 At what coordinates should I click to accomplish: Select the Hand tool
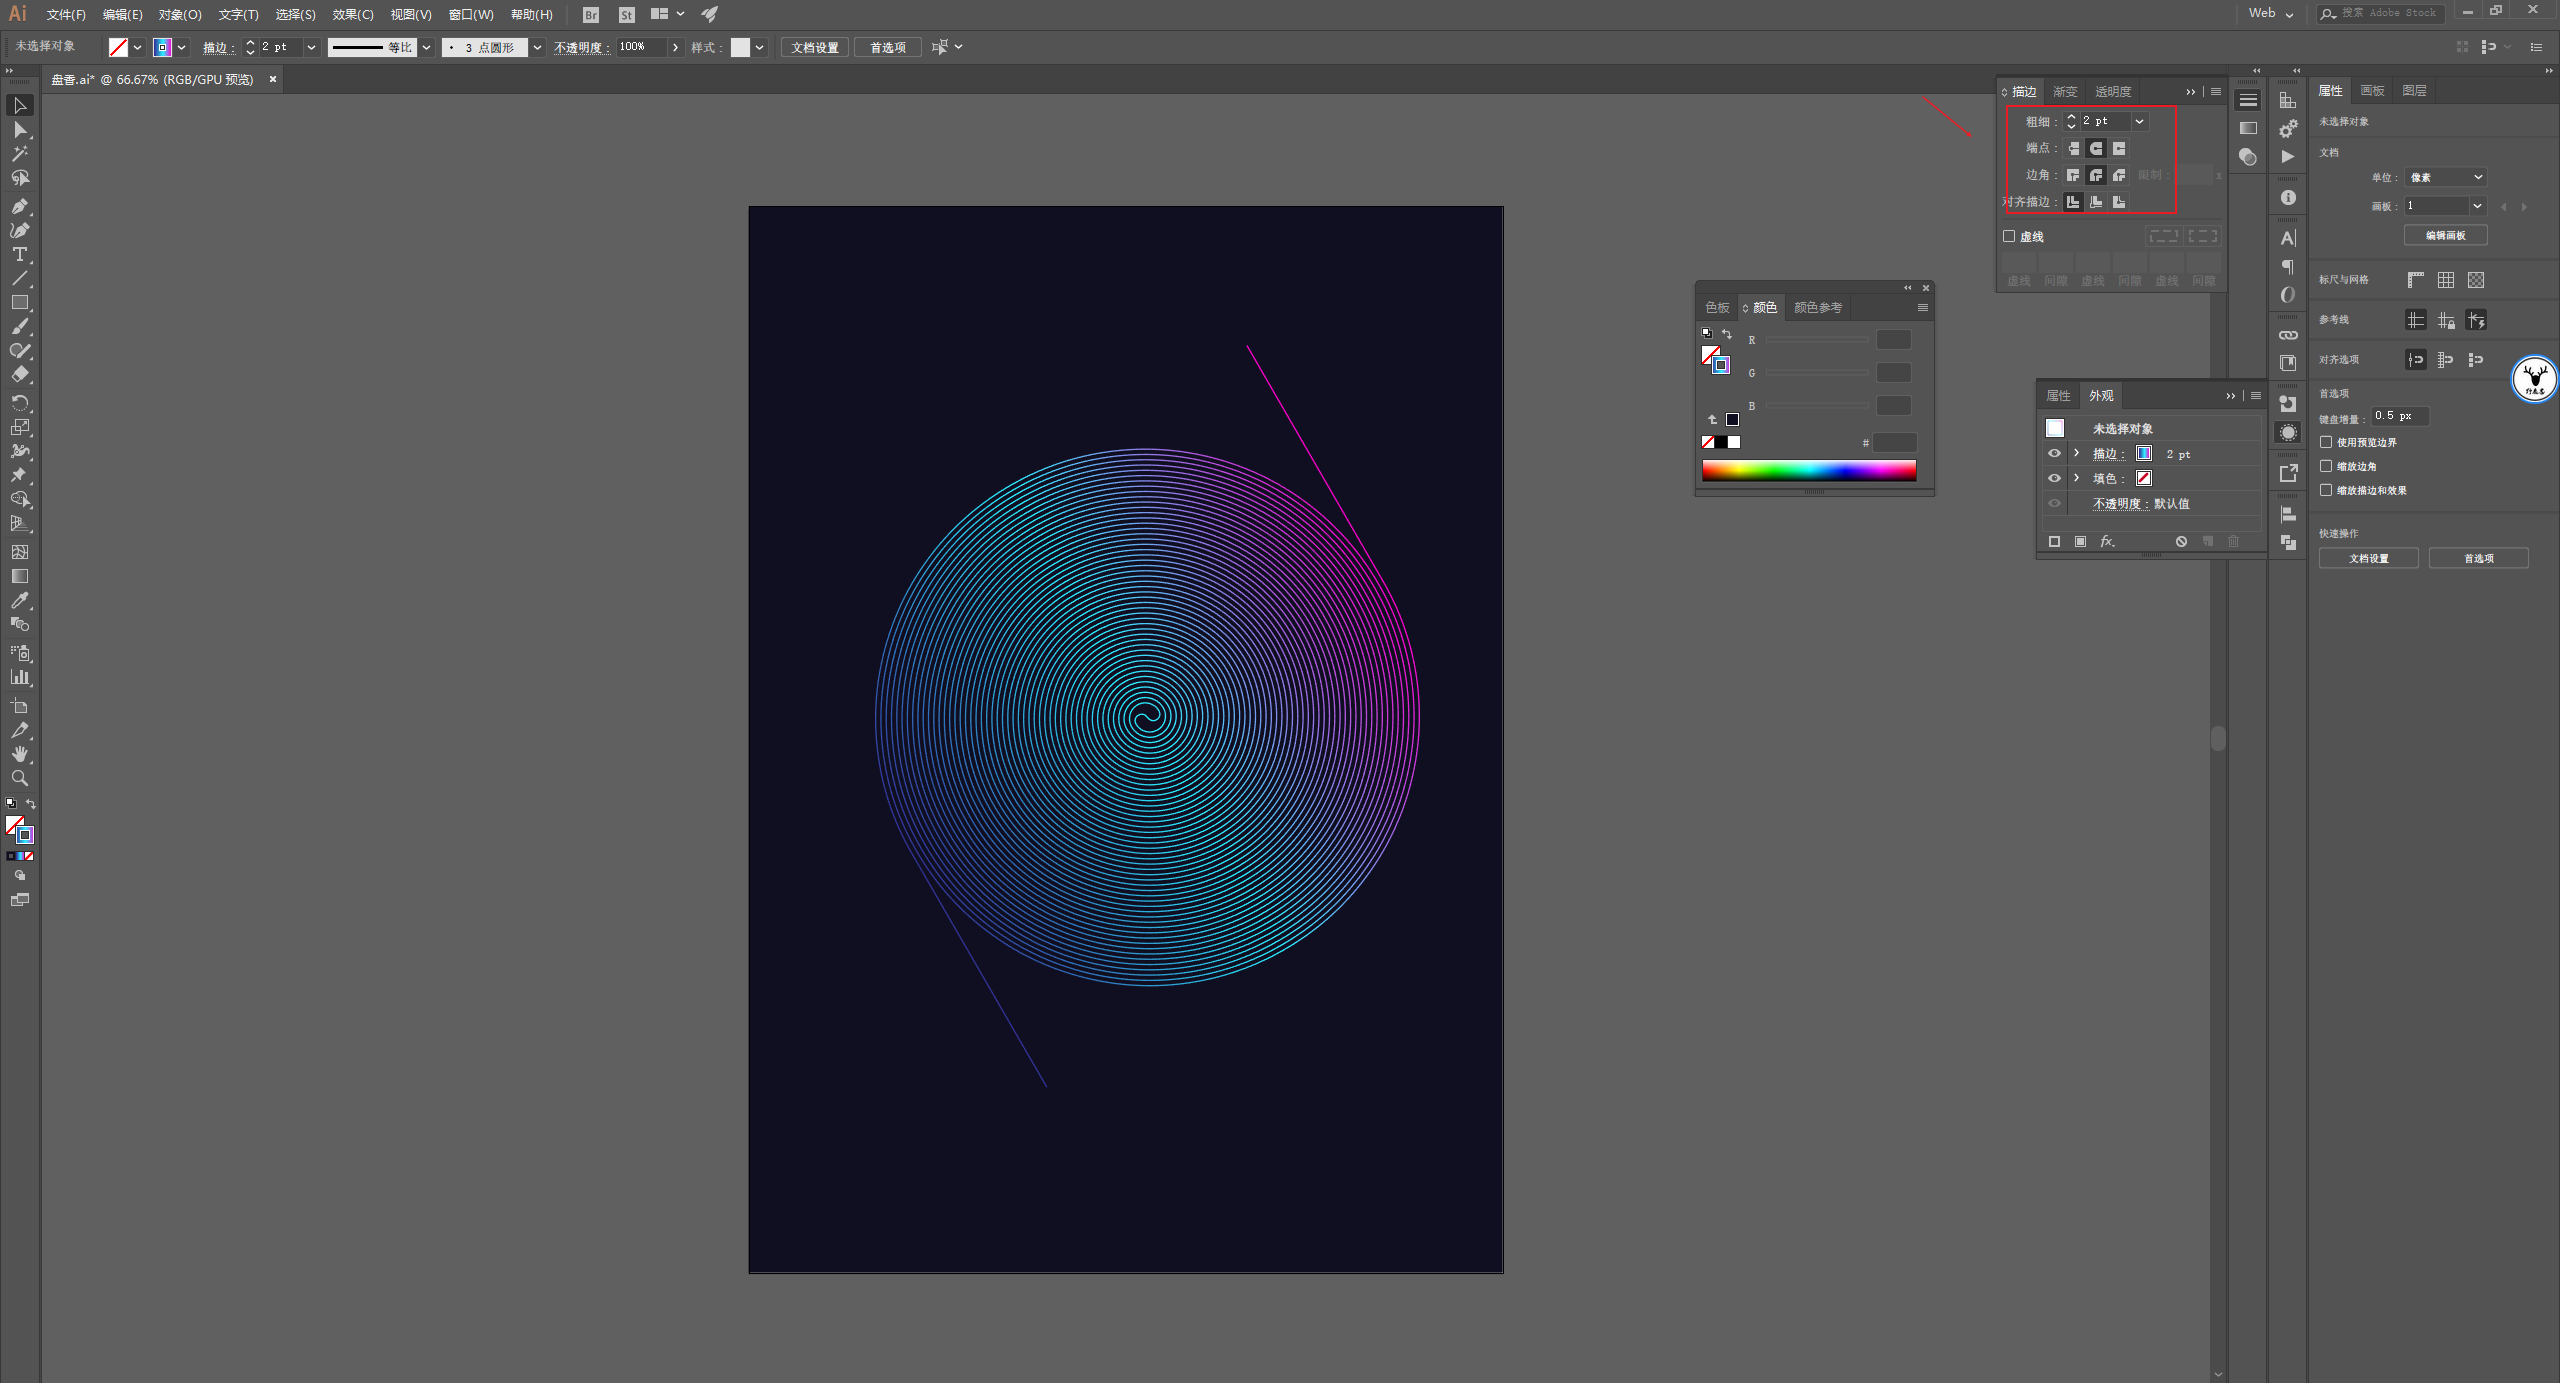click(19, 754)
